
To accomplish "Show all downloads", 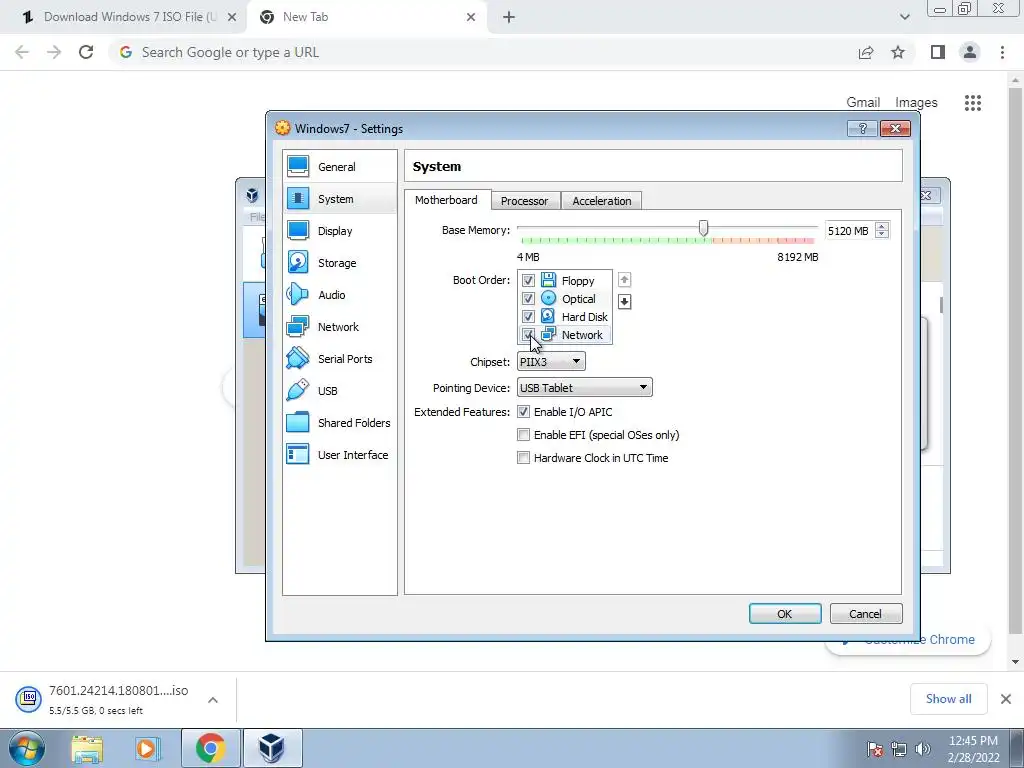I will [948, 699].
